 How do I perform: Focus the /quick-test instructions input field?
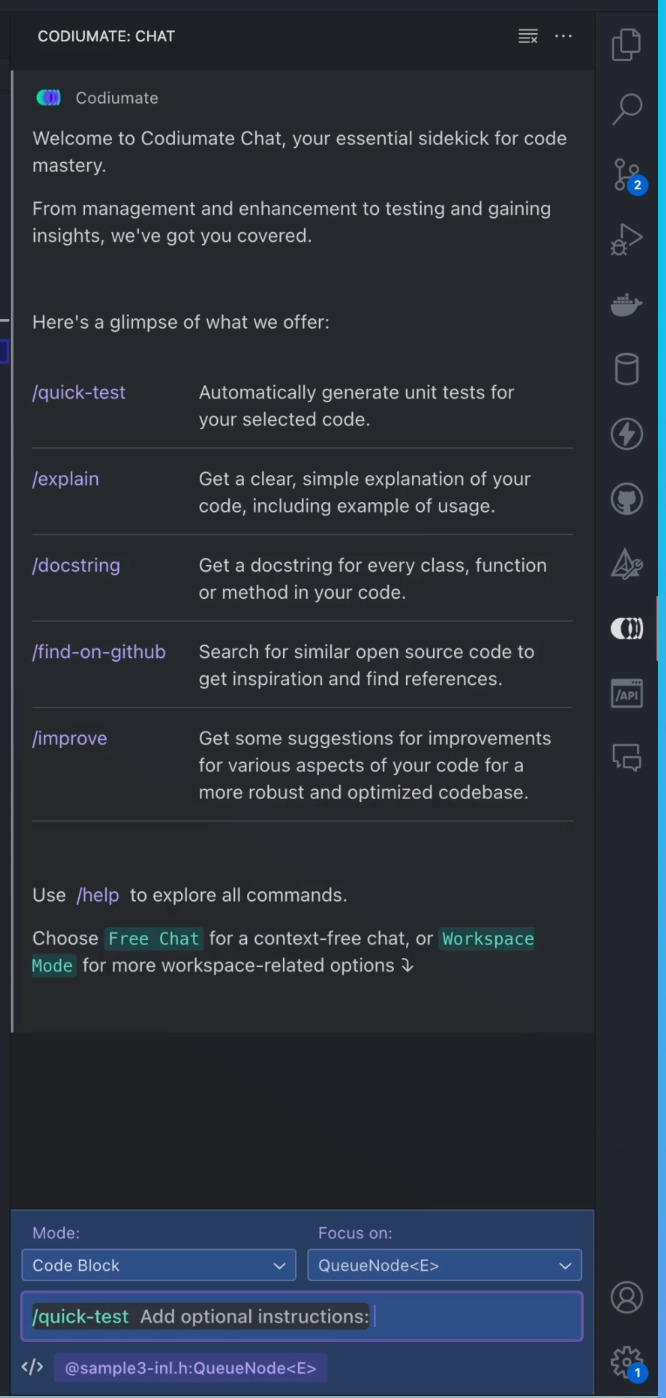click(x=301, y=1316)
